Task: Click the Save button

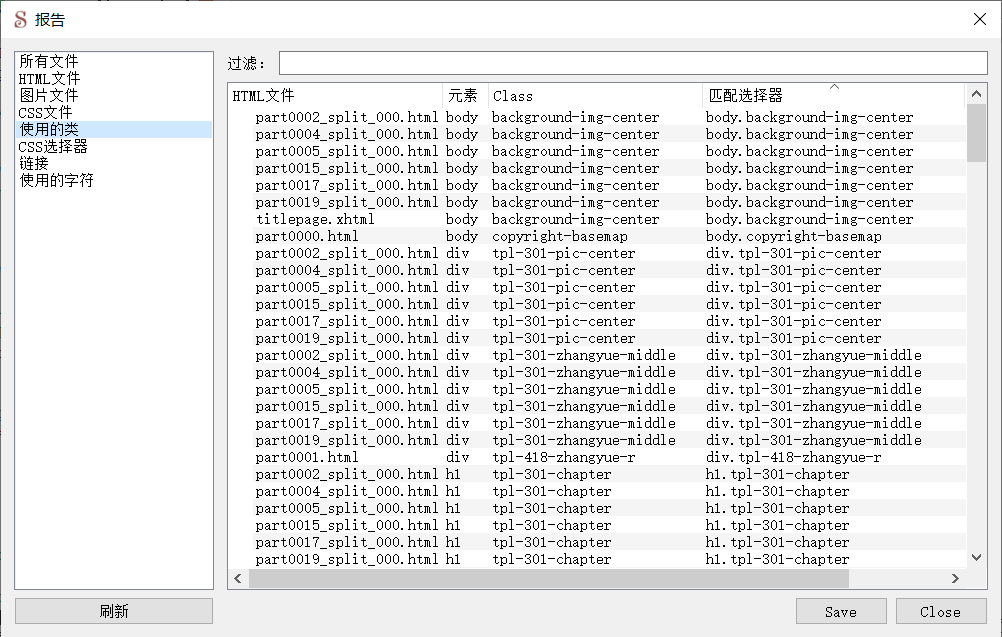Action: pyautogui.click(x=841, y=611)
